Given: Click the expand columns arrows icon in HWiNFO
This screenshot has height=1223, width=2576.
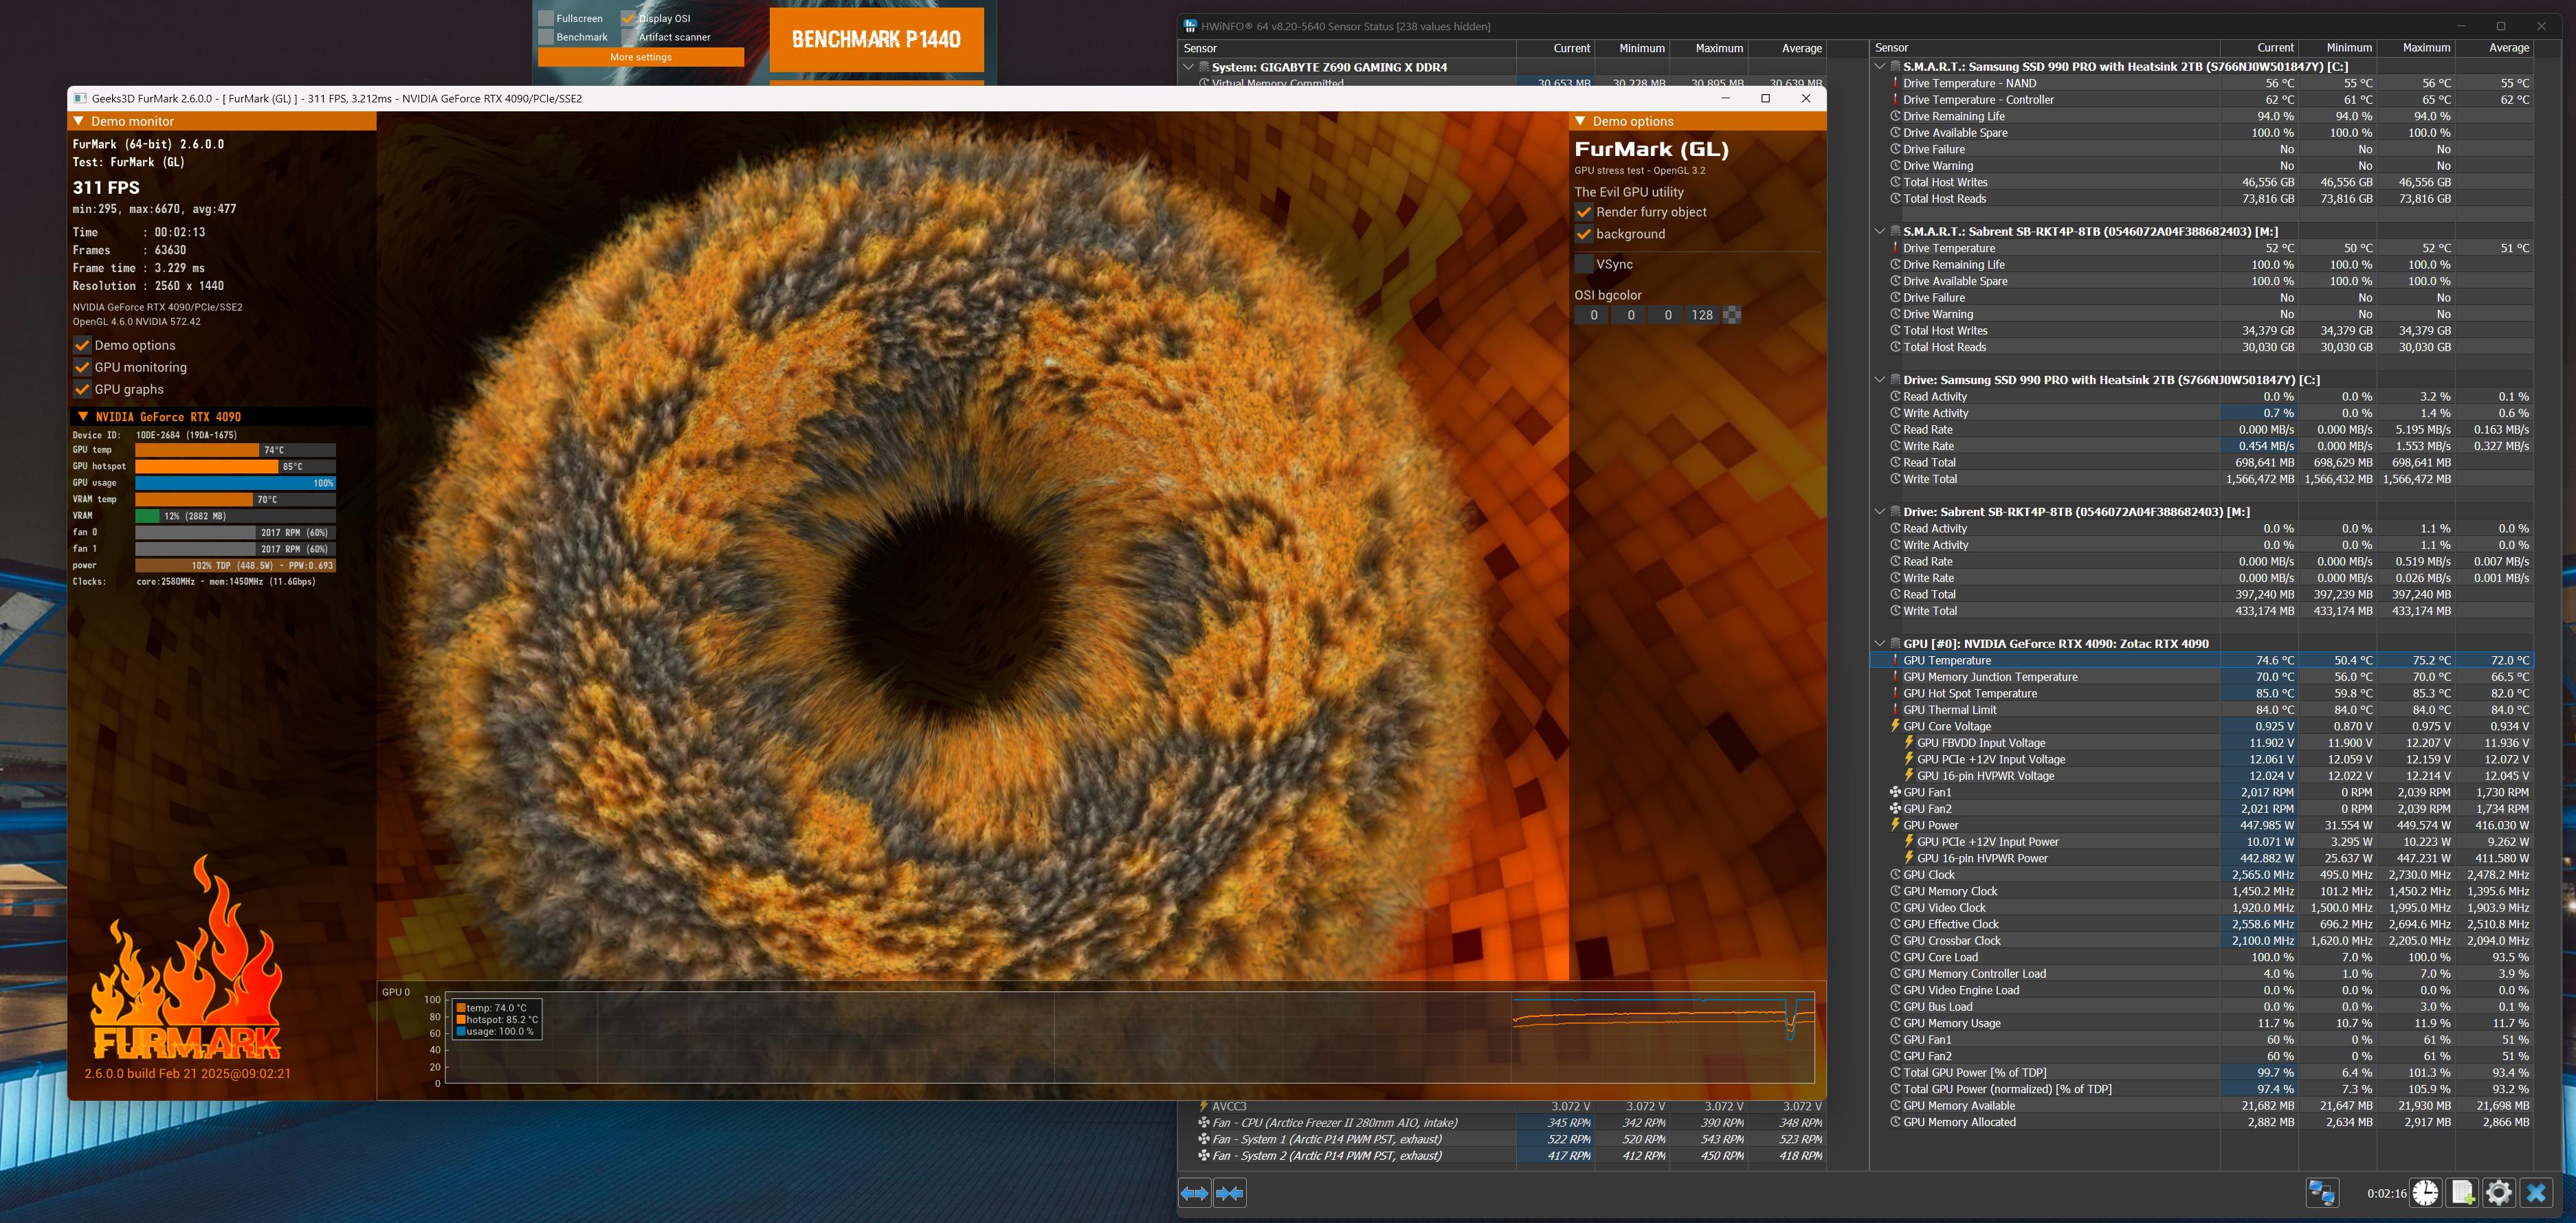Looking at the screenshot, I should (1195, 1193).
